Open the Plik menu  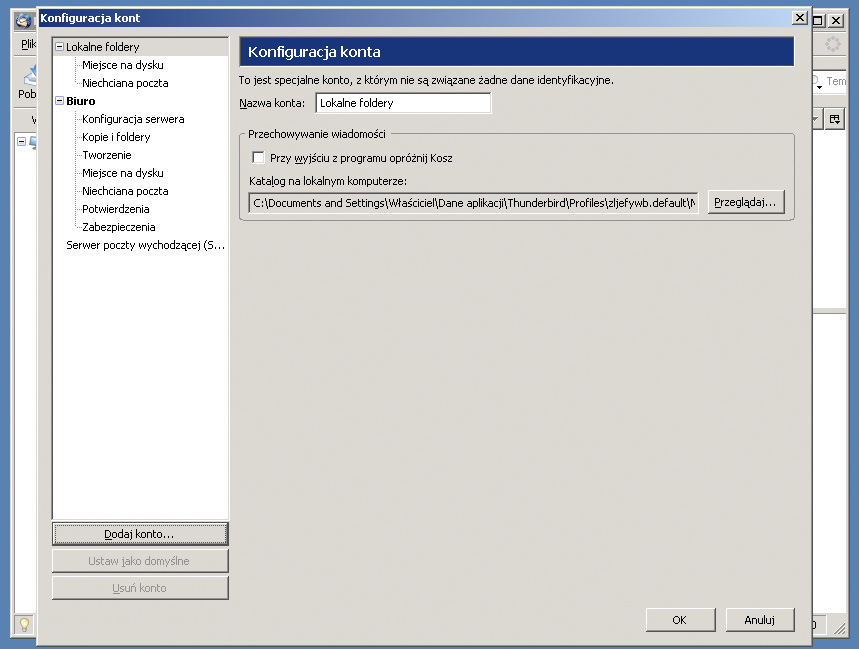[28, 44]
